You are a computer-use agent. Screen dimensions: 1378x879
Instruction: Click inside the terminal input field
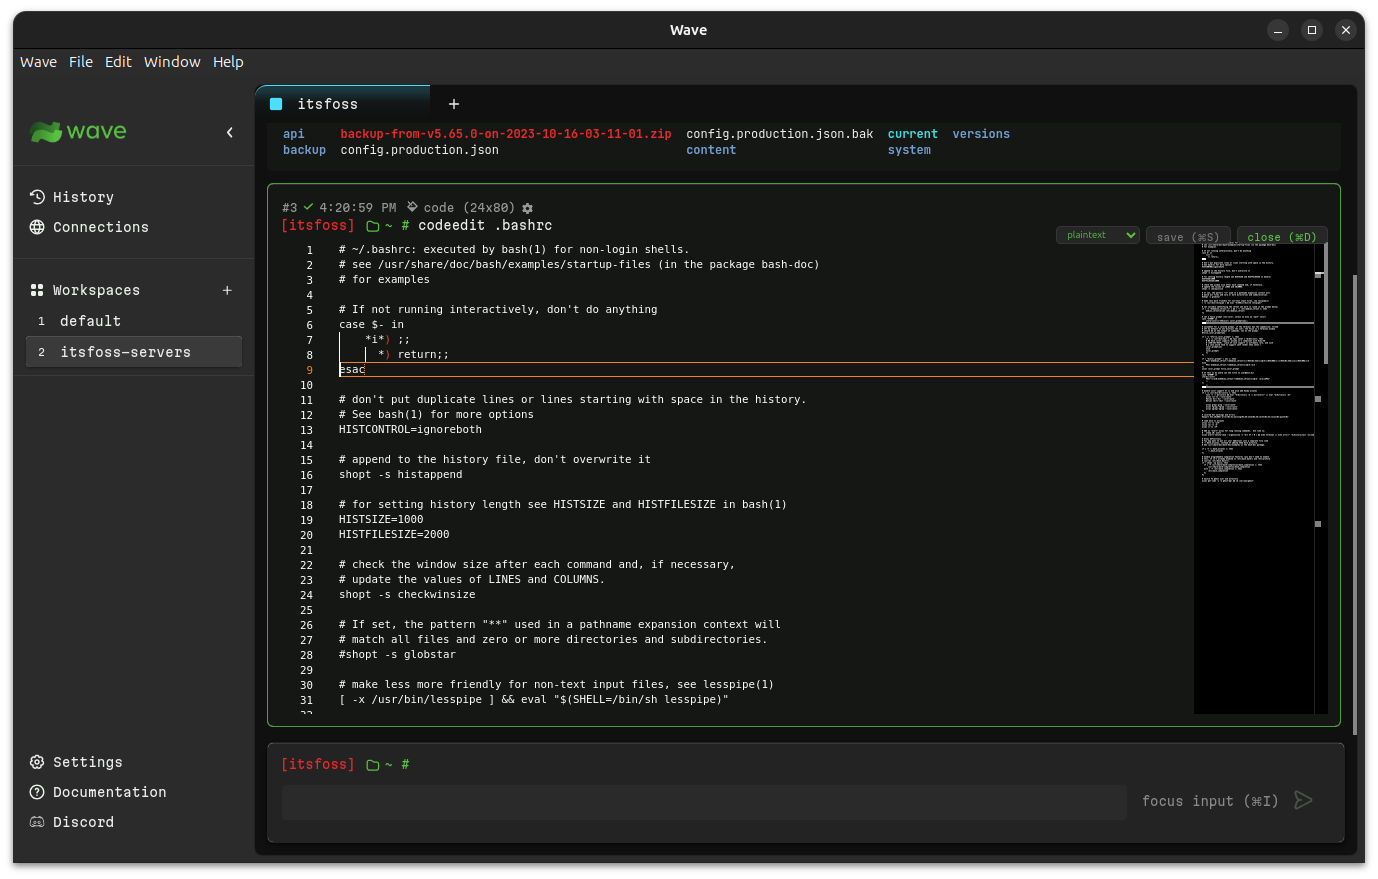pyautogui.click(x=704, y=801)
